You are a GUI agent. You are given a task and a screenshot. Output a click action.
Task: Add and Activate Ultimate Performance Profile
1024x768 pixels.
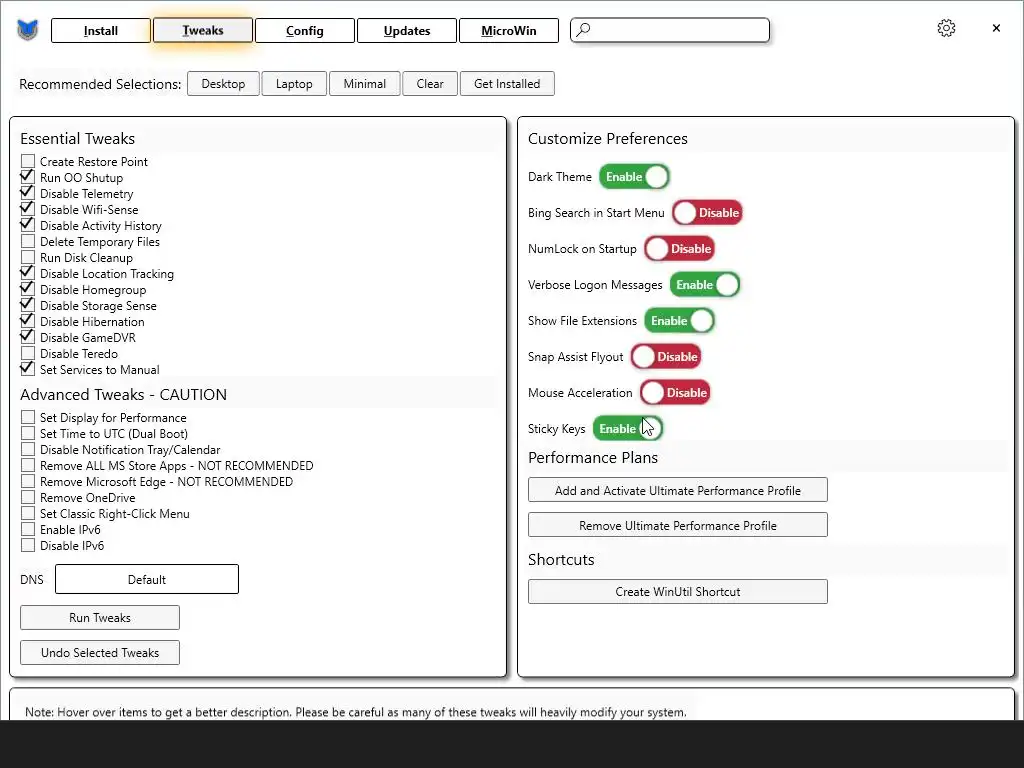tap(678, 490)
